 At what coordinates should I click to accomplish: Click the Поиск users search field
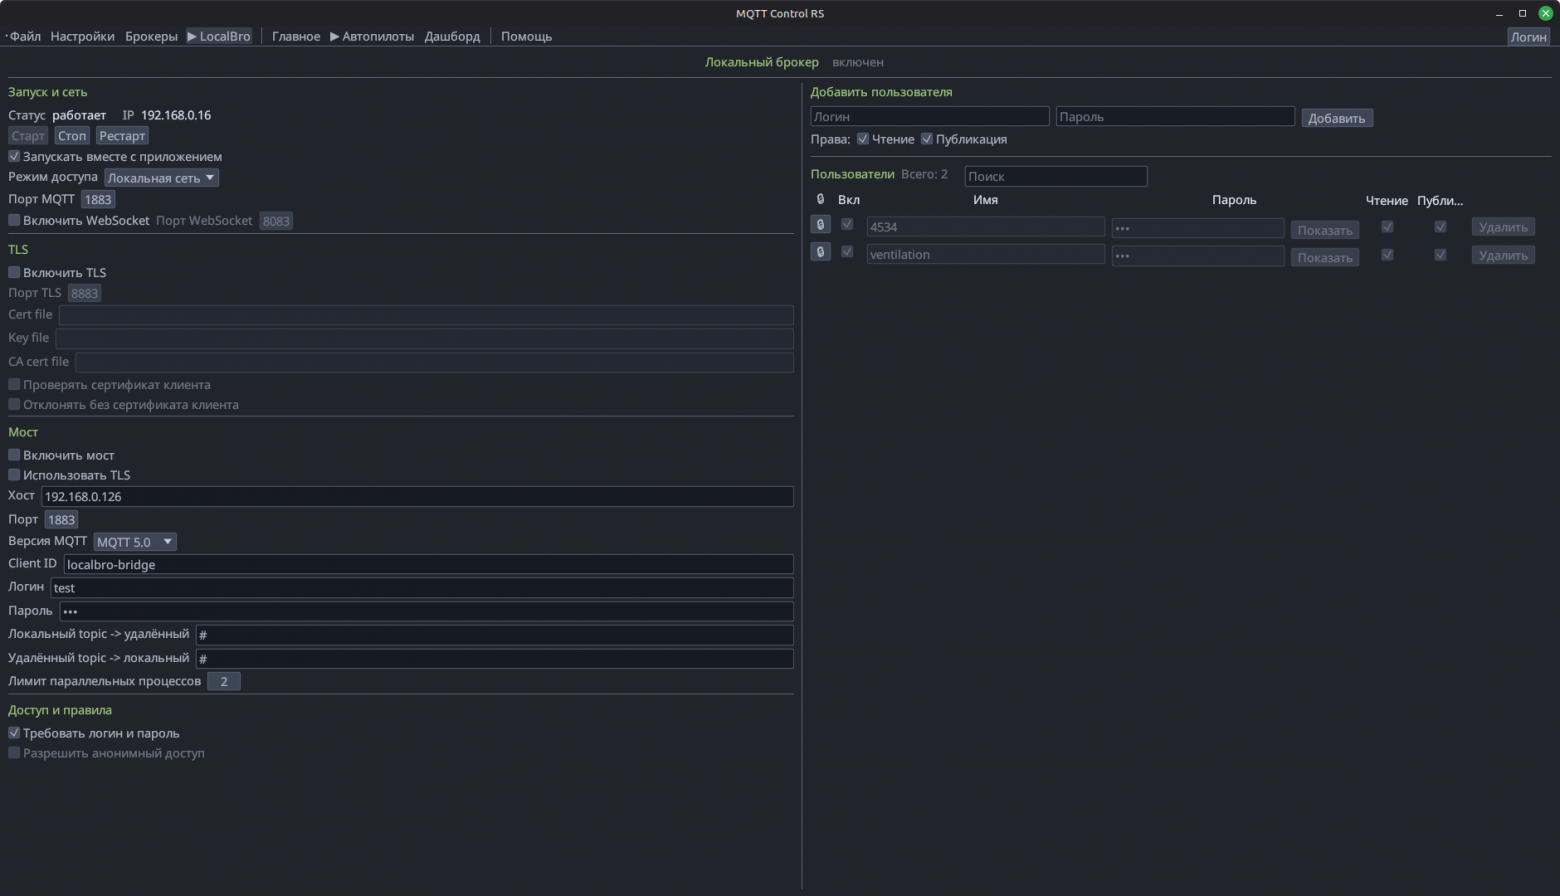tap(1056, 176)
